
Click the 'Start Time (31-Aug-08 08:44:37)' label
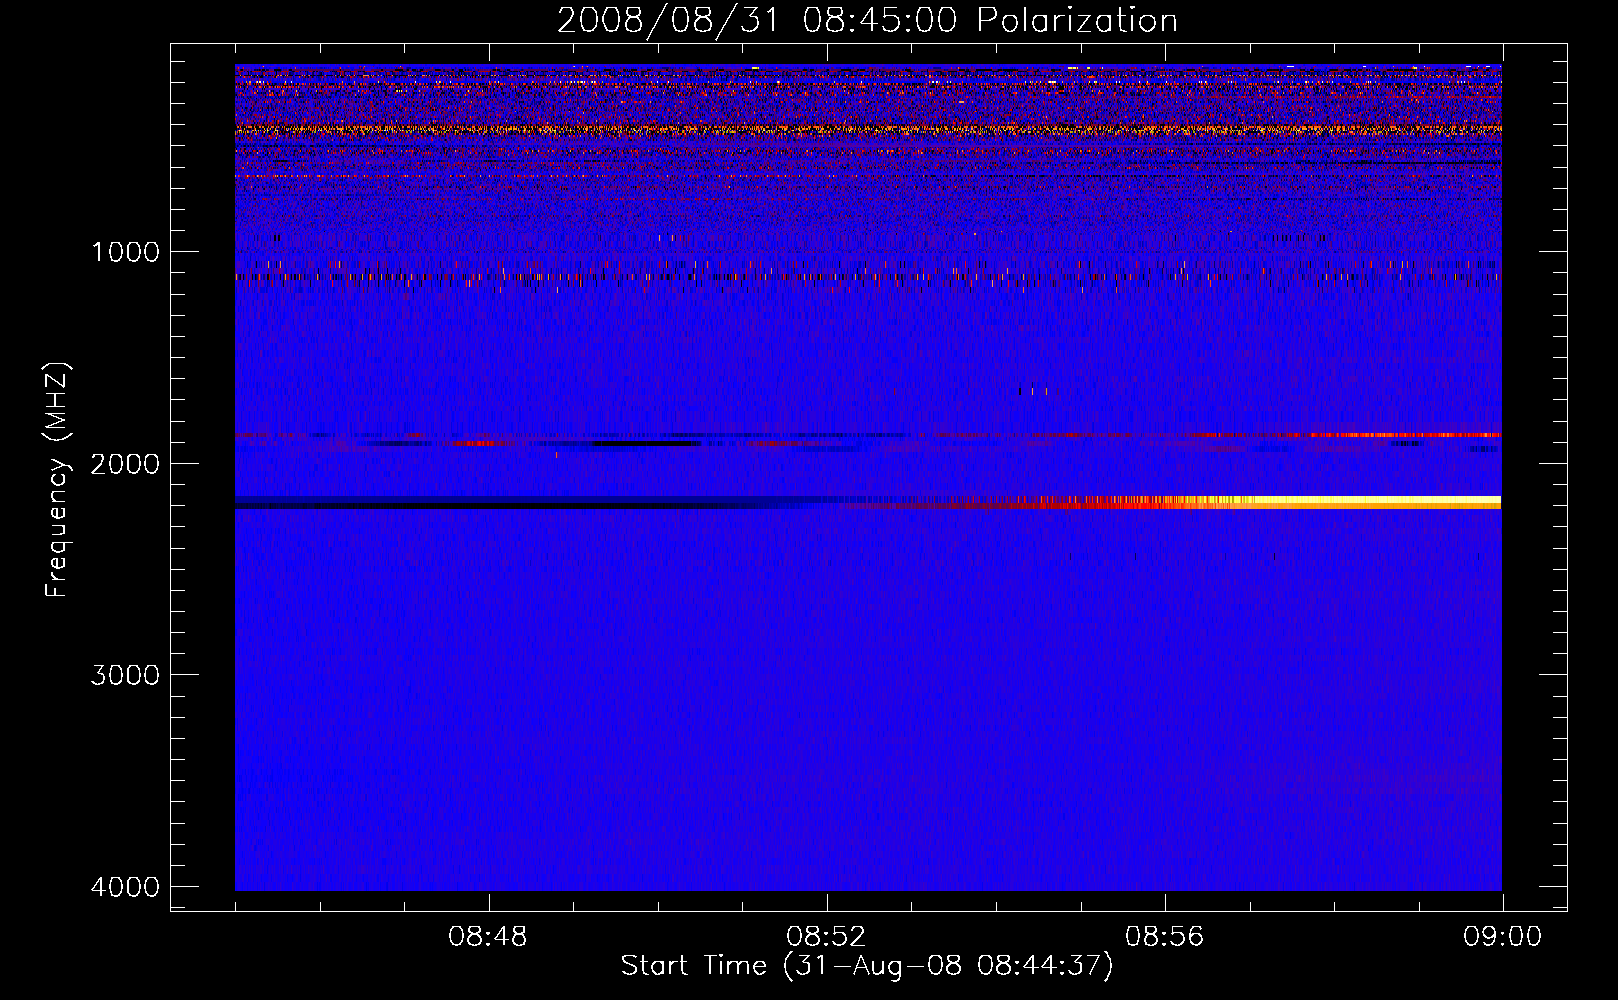coord(867,966)
